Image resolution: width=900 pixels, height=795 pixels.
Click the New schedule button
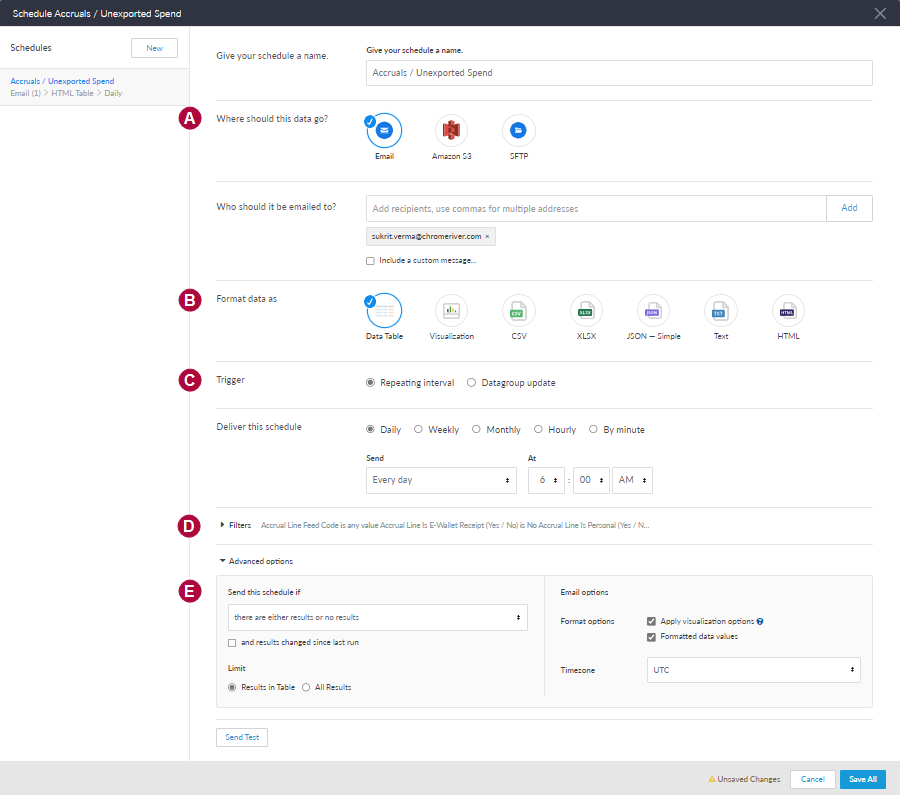(154, 47)
